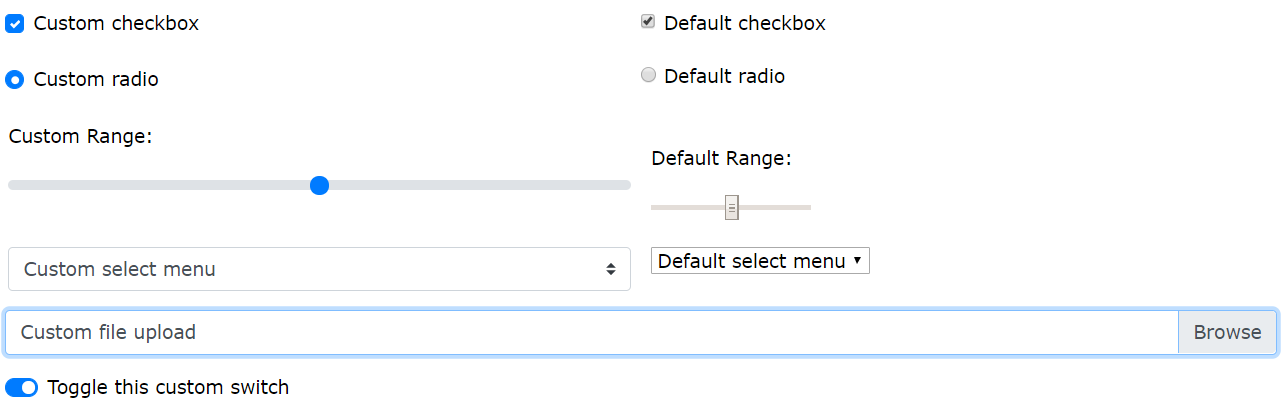
Task: Click the 'Default checkbox' label text
Action: [744, 23]
